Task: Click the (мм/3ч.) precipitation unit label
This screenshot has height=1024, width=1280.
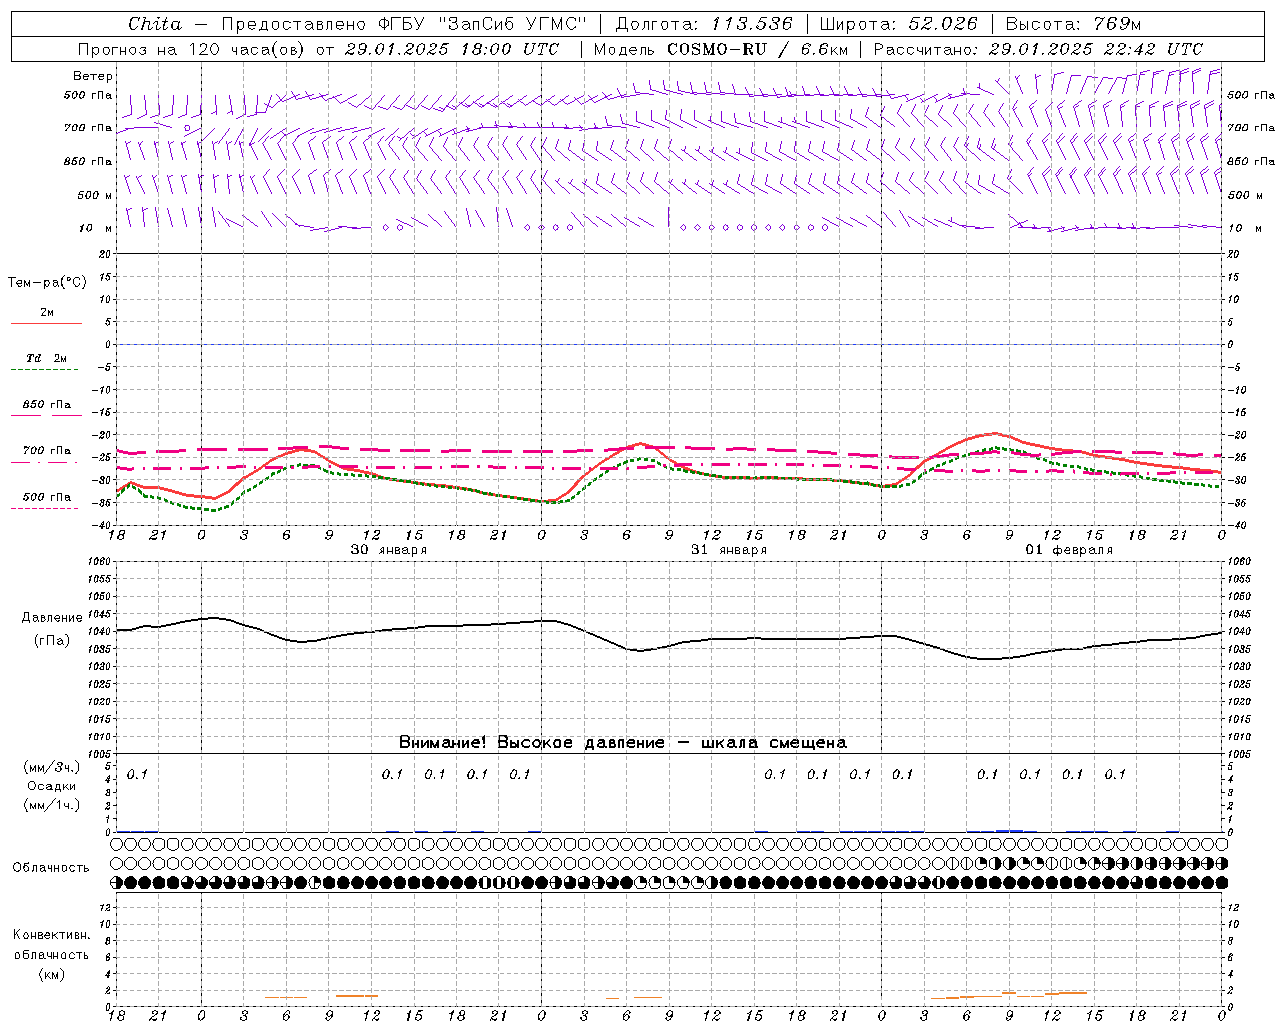Action: pos(52,767)
